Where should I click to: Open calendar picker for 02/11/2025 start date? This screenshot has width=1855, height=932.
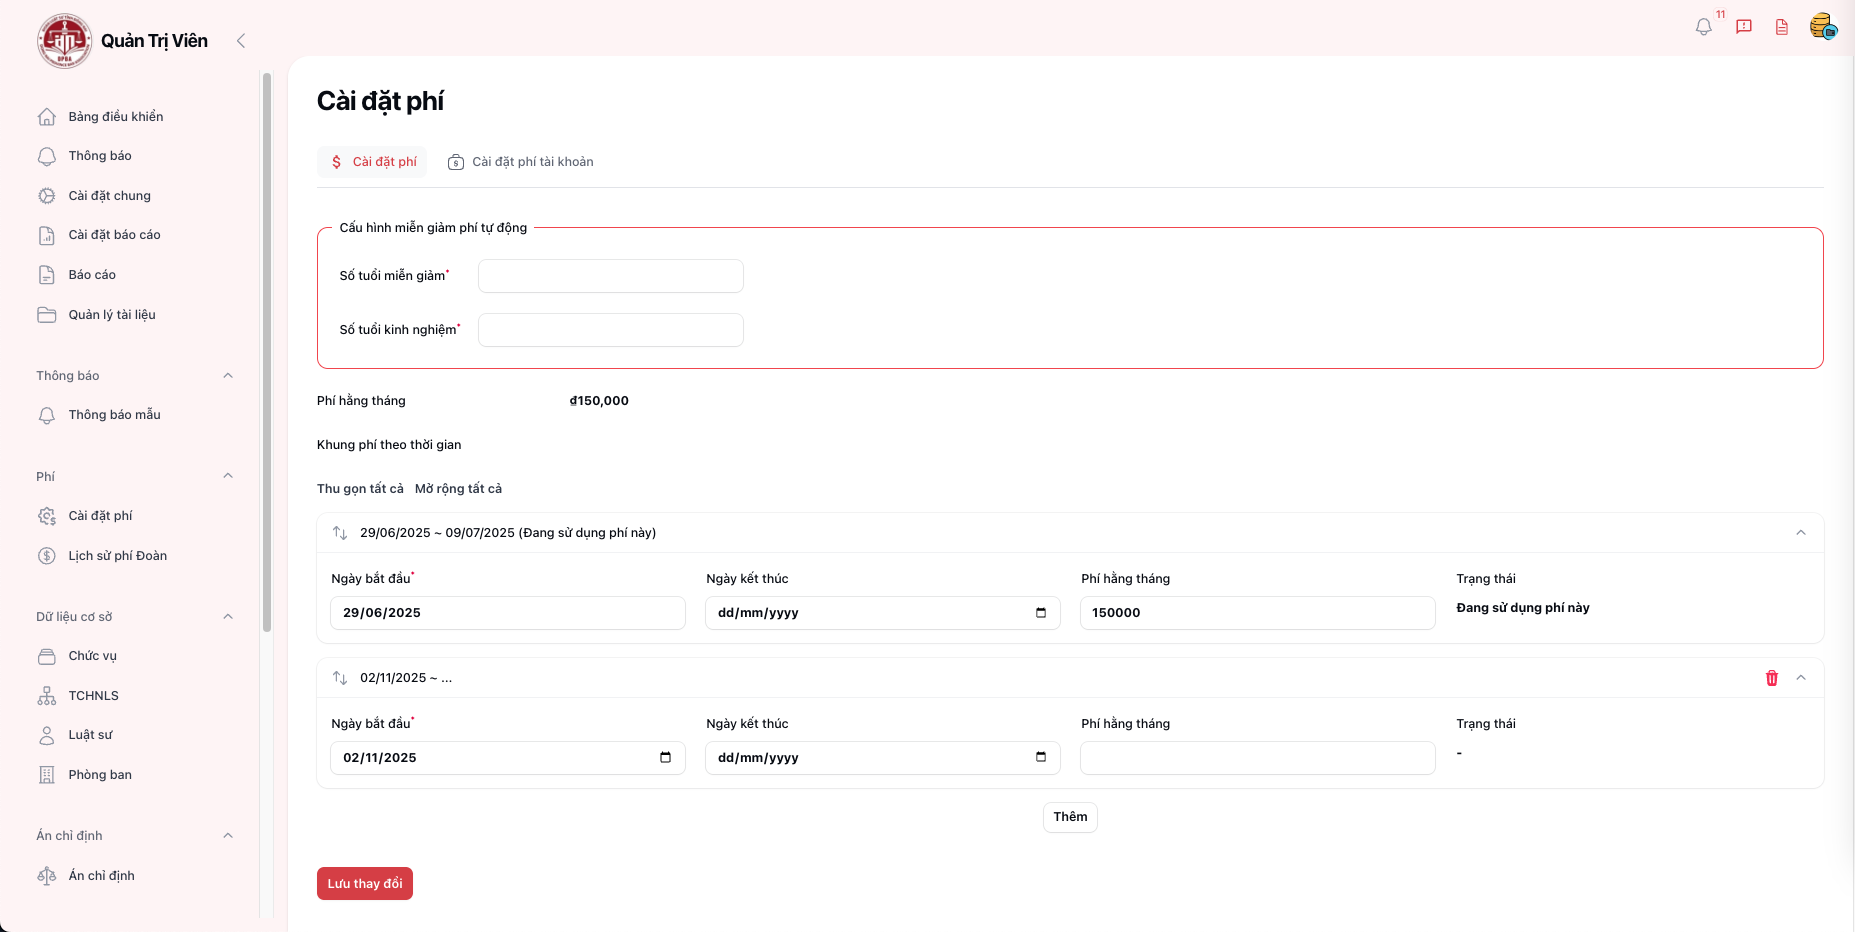pos(665,758)
